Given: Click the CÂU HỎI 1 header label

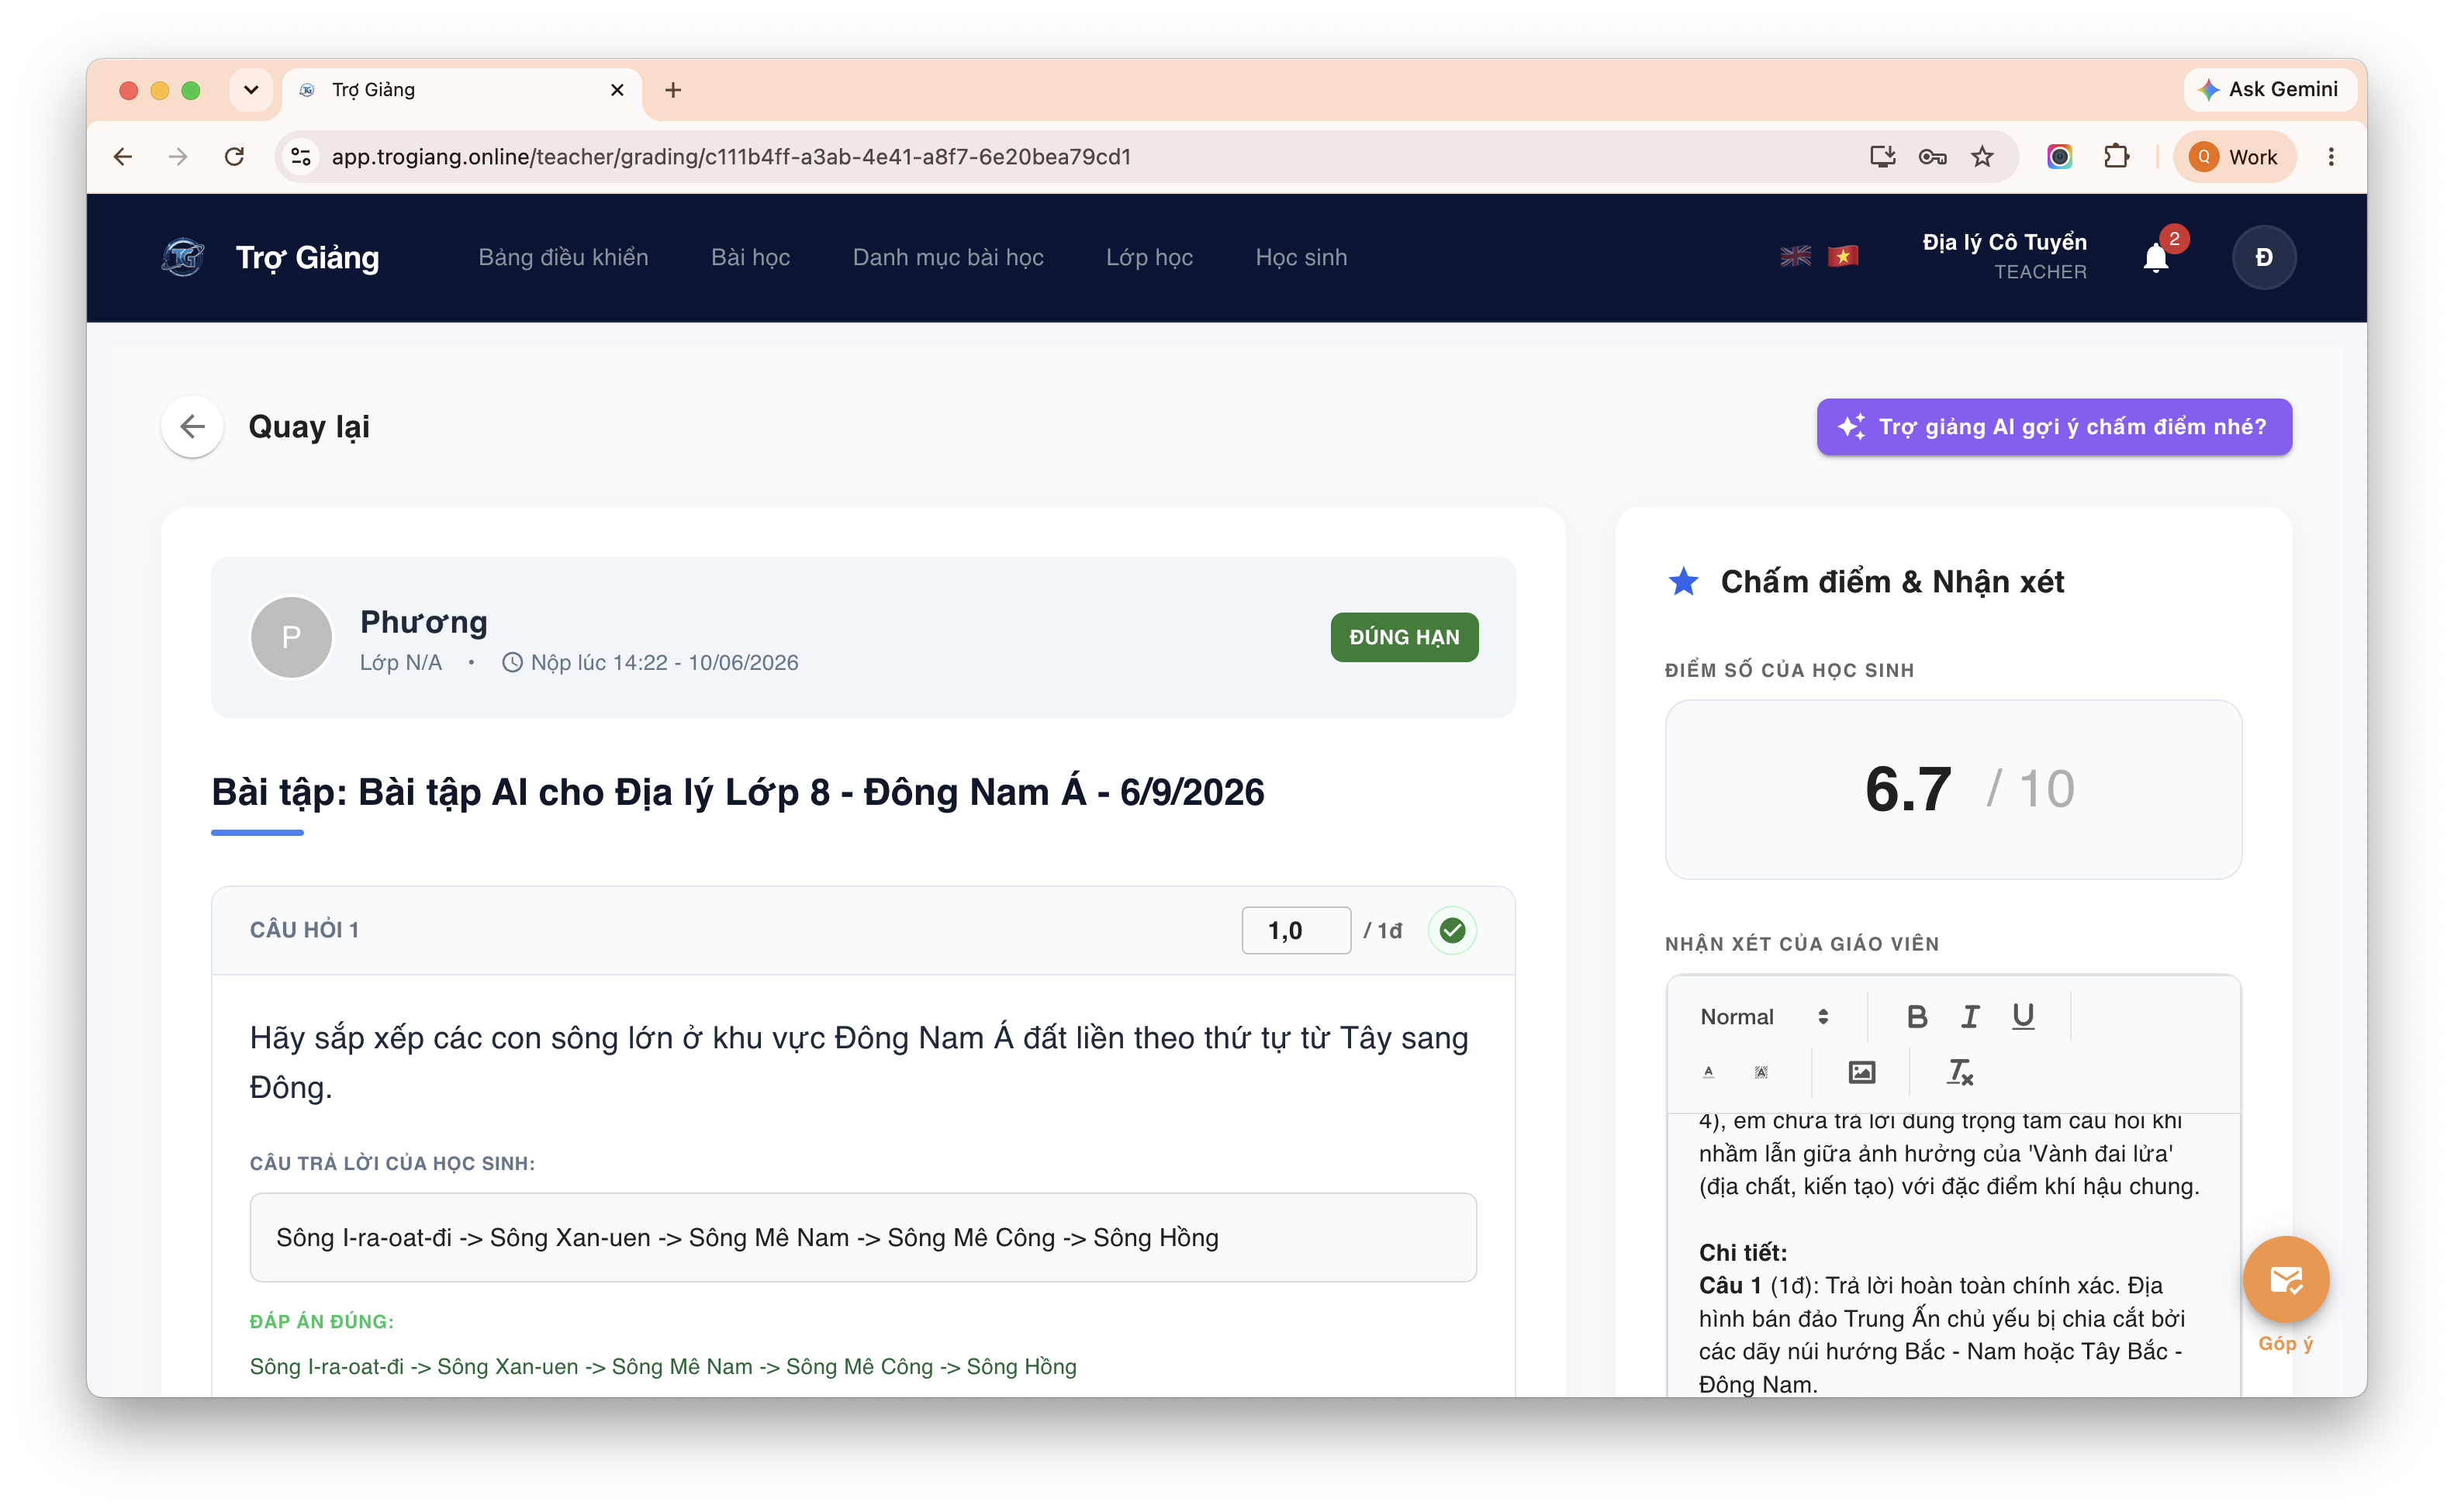Looking at the screenshot, I should coord(304,930).
